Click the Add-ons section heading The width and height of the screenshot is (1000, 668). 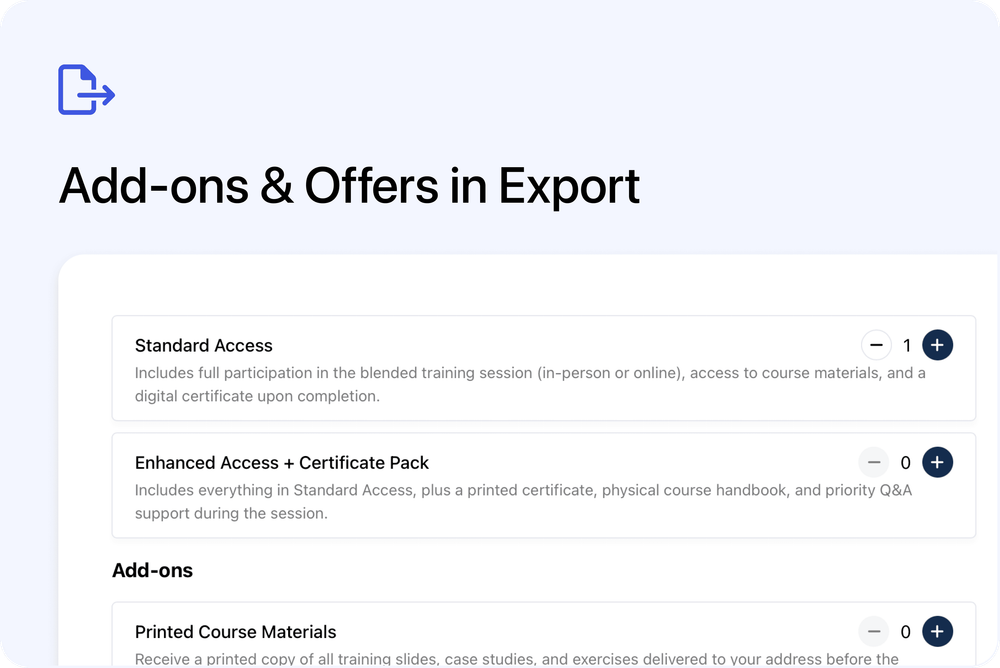(x=152, y=570)
